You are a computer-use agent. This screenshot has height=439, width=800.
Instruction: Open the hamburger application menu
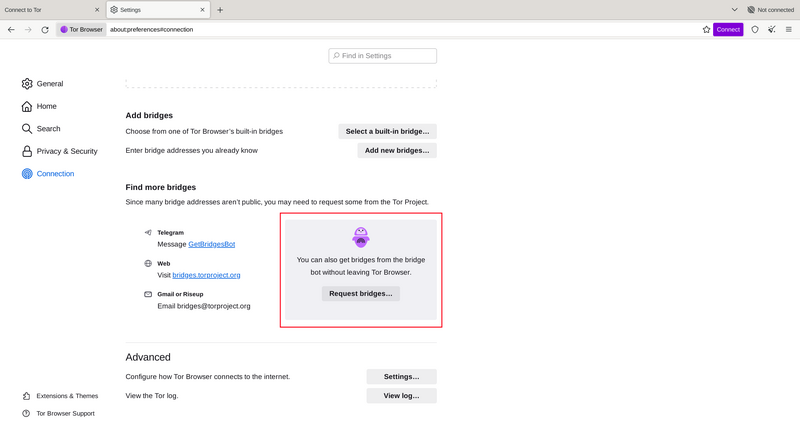pos(788,30)
